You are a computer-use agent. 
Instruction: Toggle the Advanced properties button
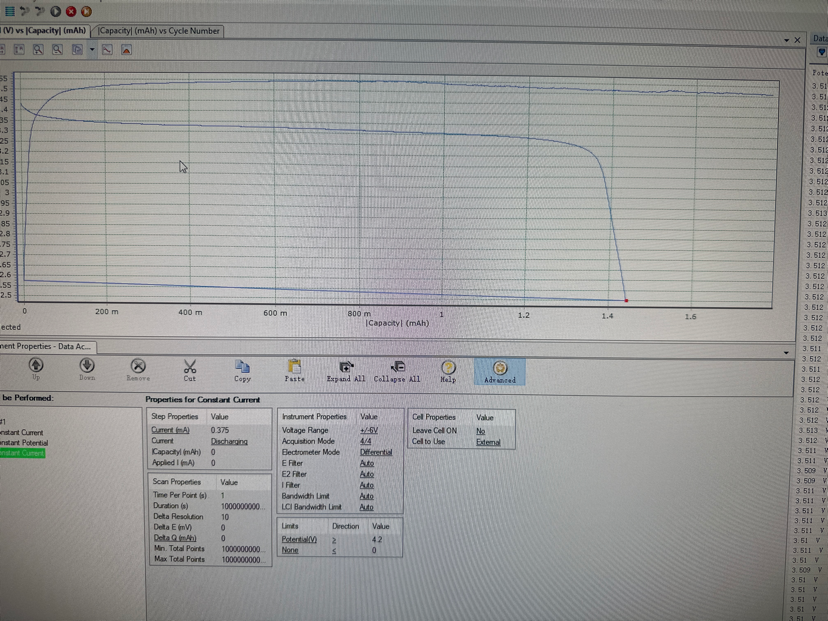tap(500, 371)
